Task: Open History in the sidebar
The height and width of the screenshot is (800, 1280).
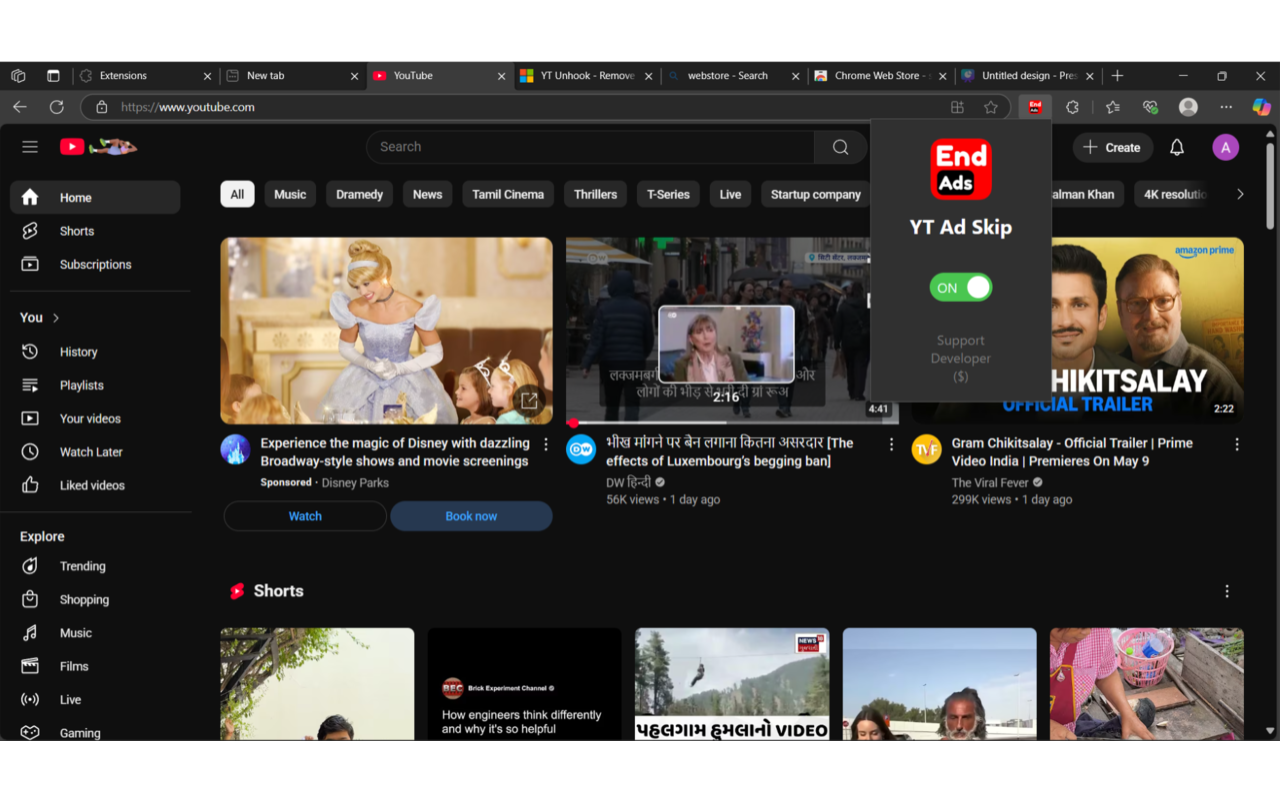Action: (95, 352)
